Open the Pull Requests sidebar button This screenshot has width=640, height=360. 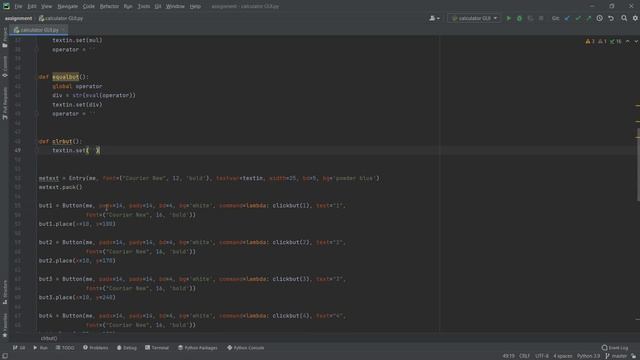(5, 103)
